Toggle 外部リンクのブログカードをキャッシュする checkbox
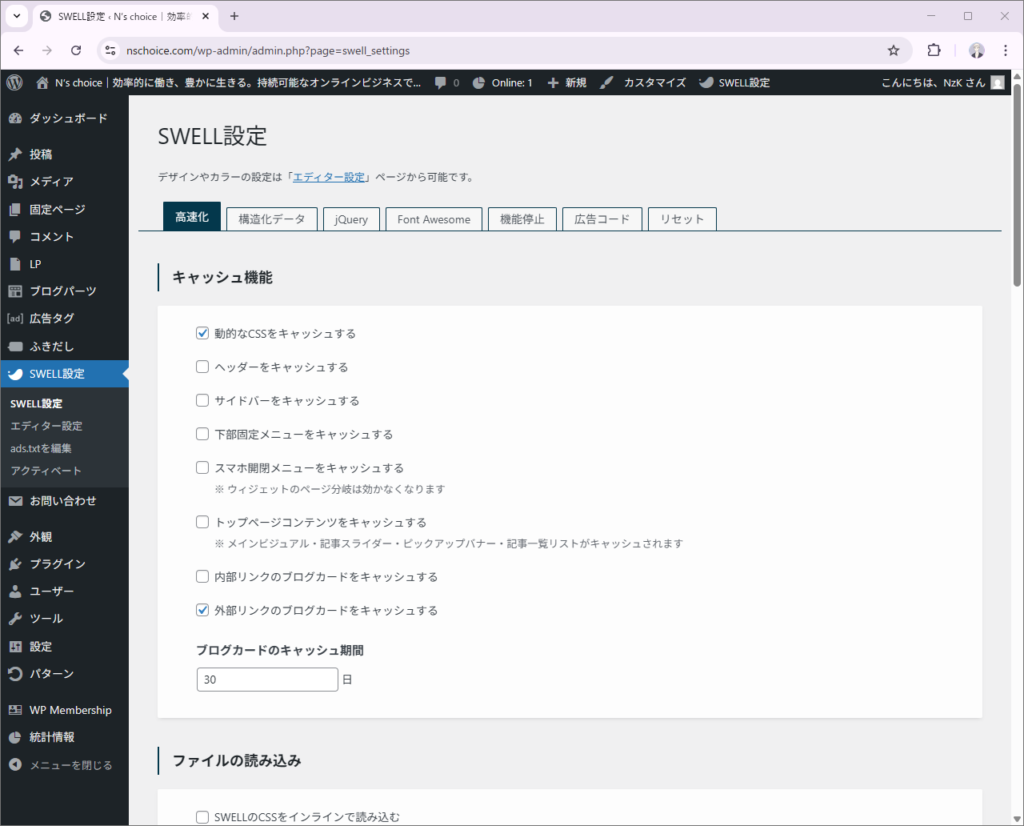The image size is (1024, 826). (202, 610)
